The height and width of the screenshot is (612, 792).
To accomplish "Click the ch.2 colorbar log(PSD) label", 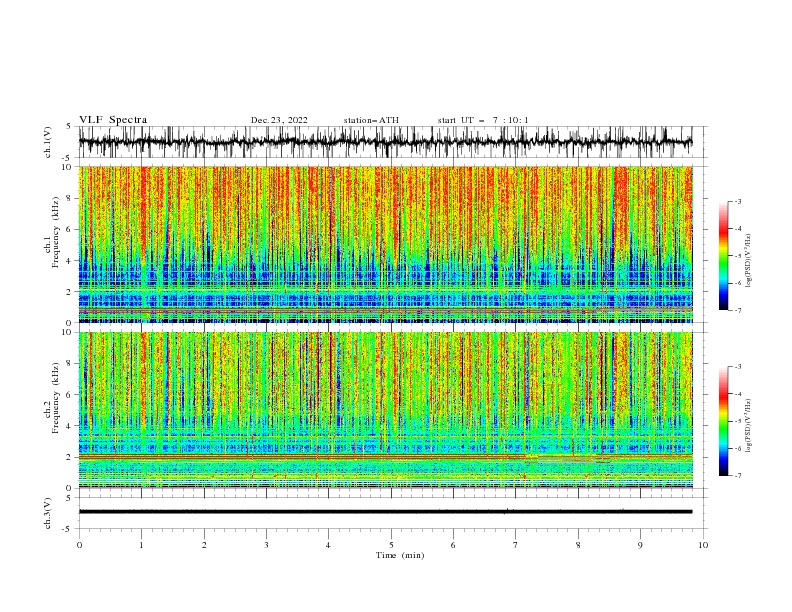I will click(x=749, y=425).
